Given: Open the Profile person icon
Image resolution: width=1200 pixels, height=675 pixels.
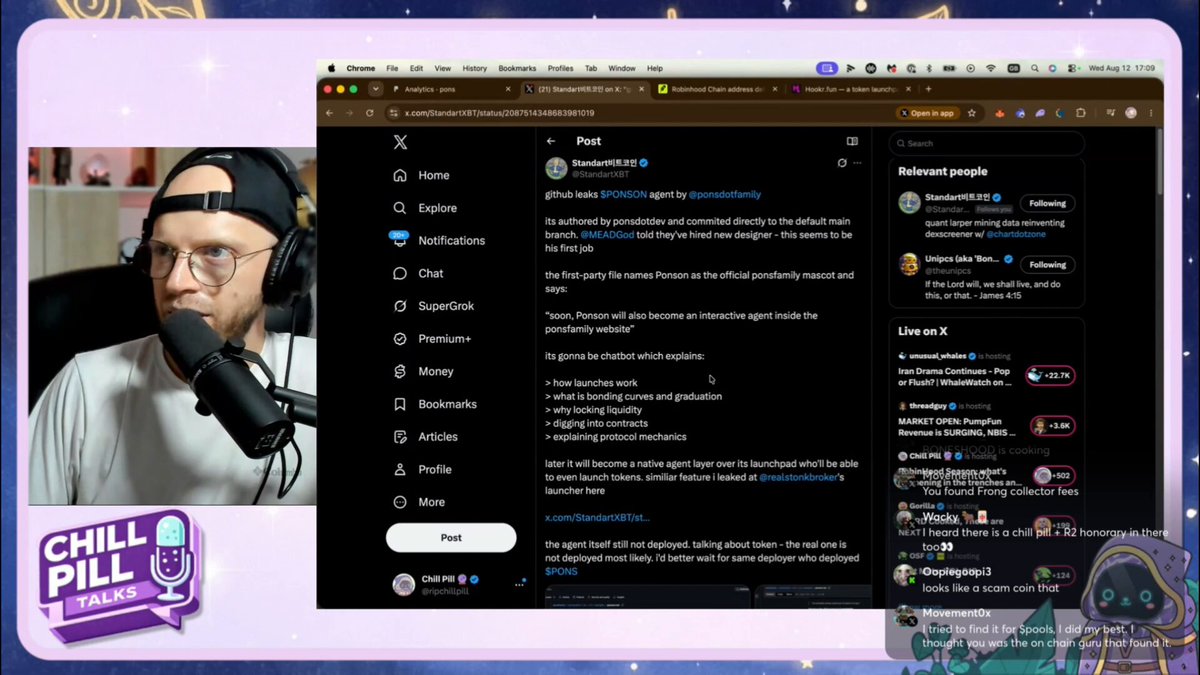Looking at the screenshot, I should pyautogui.click(x=400, y=469).
